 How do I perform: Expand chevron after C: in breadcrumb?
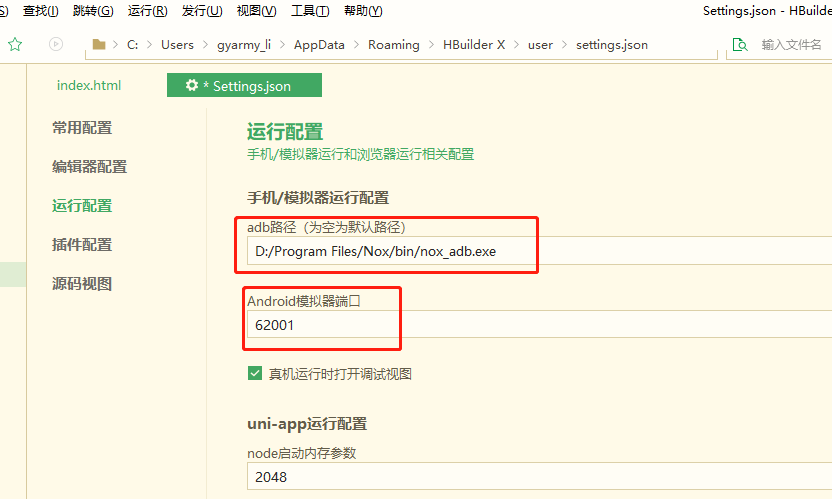[150, 45]
